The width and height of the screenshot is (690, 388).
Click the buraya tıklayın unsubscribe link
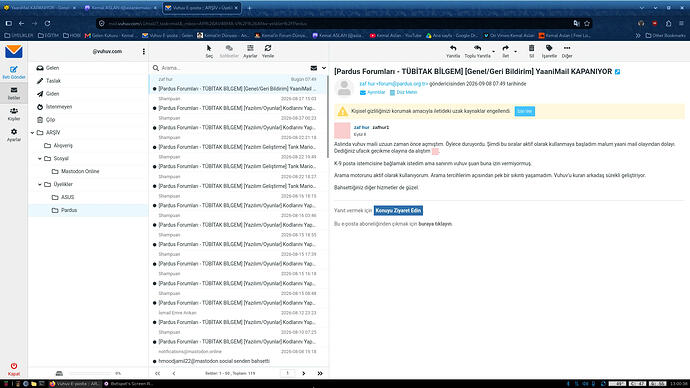(435, 224)
